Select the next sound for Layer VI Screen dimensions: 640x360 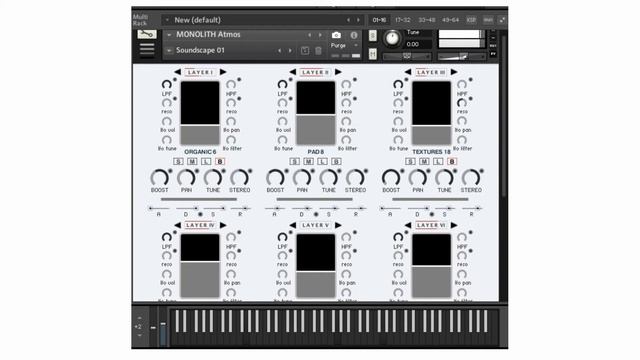[x=454, y=225]
